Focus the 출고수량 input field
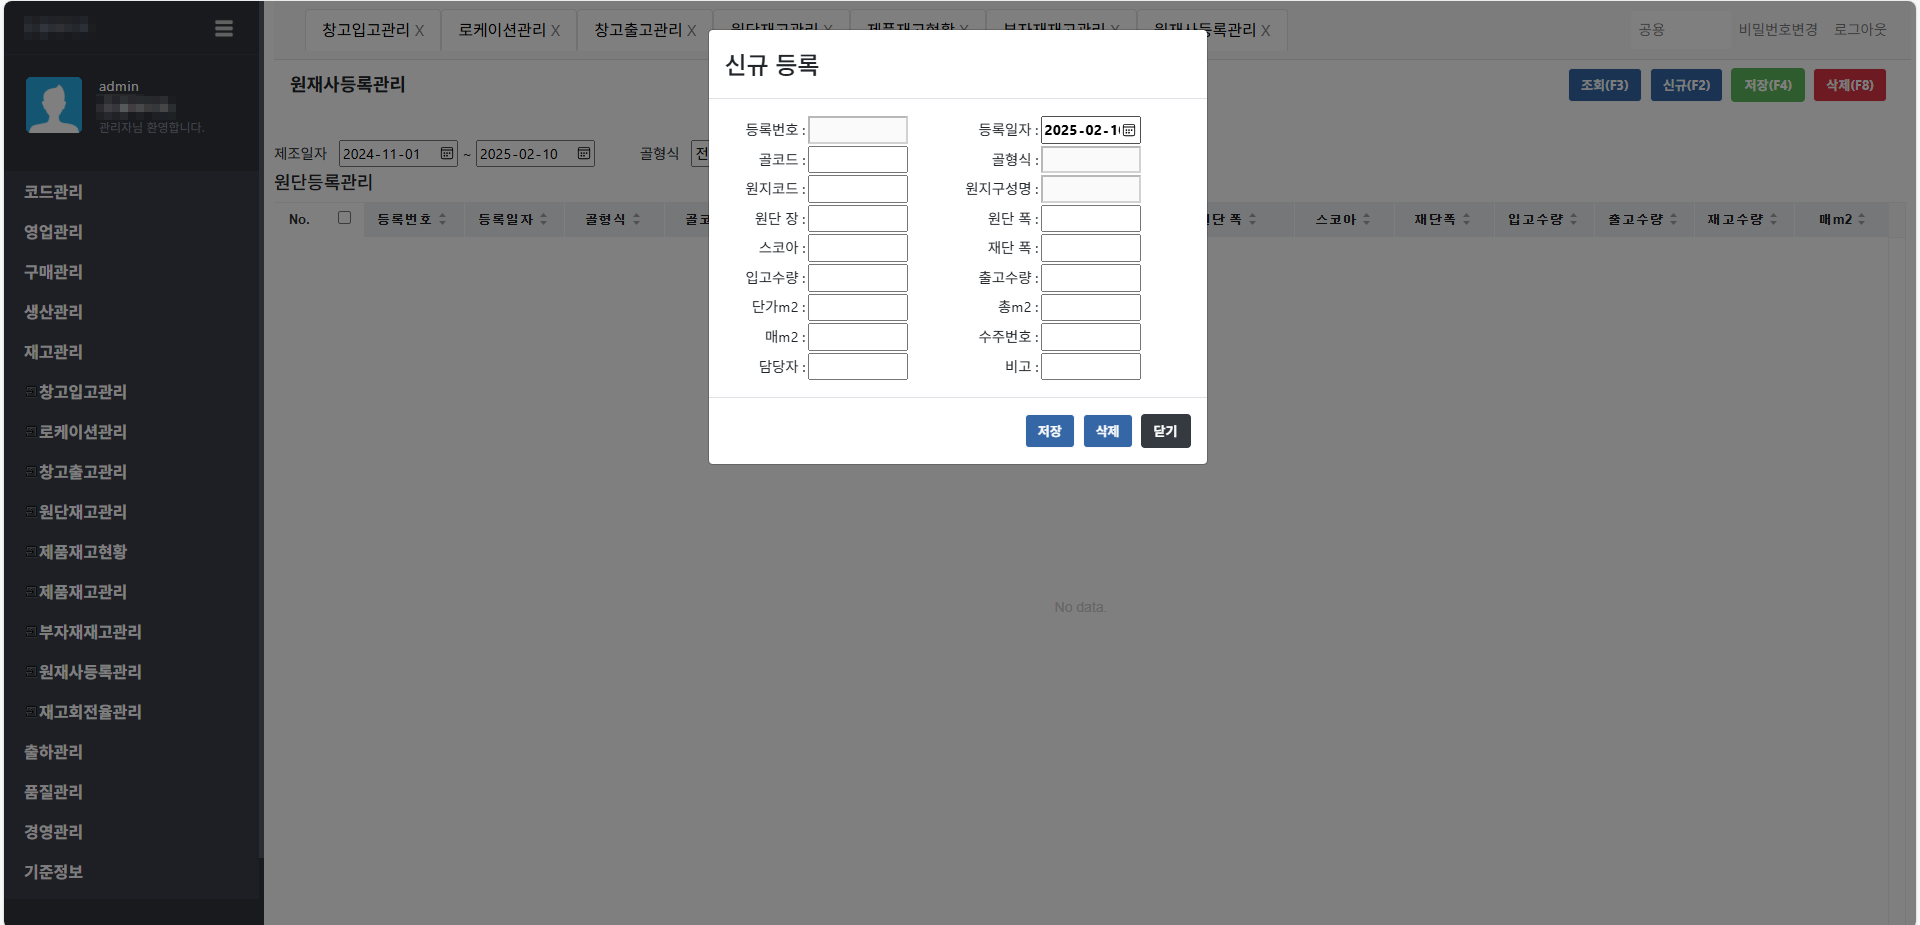This screenshot has height=925, width=1920. click(1091, 278)
